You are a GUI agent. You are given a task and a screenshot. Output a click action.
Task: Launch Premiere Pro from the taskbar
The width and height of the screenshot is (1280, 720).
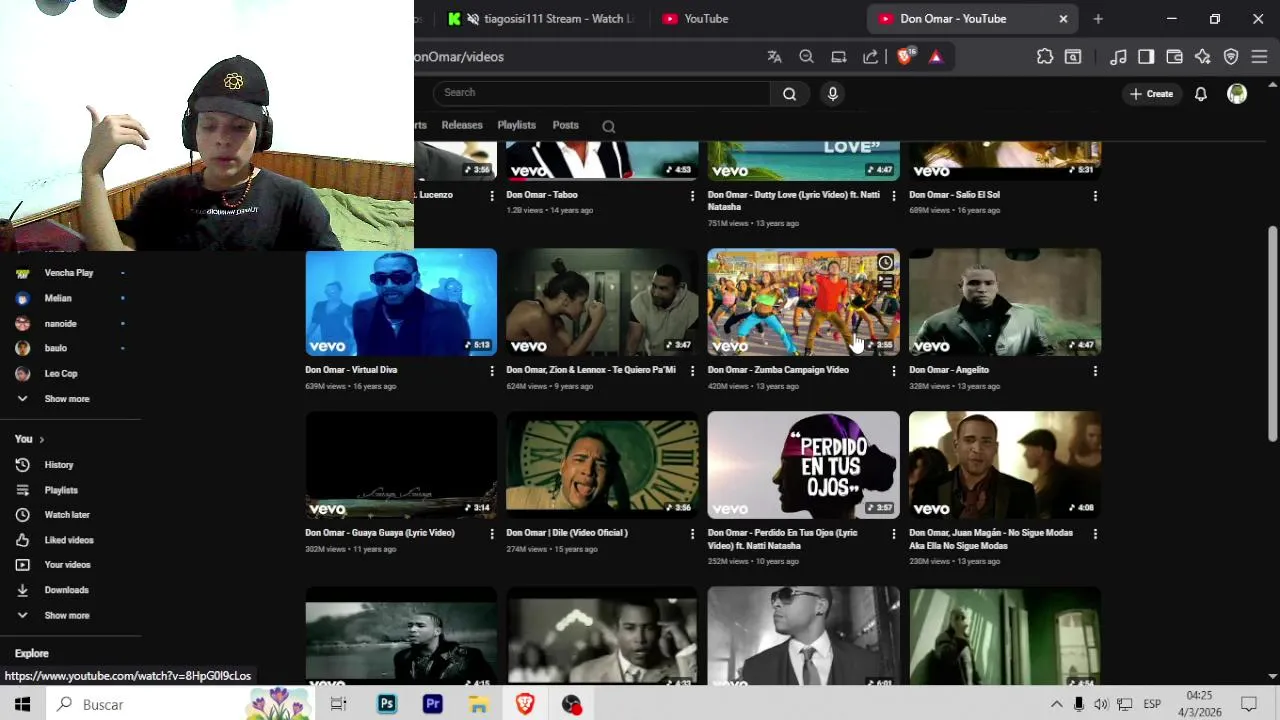pos(433,704)
